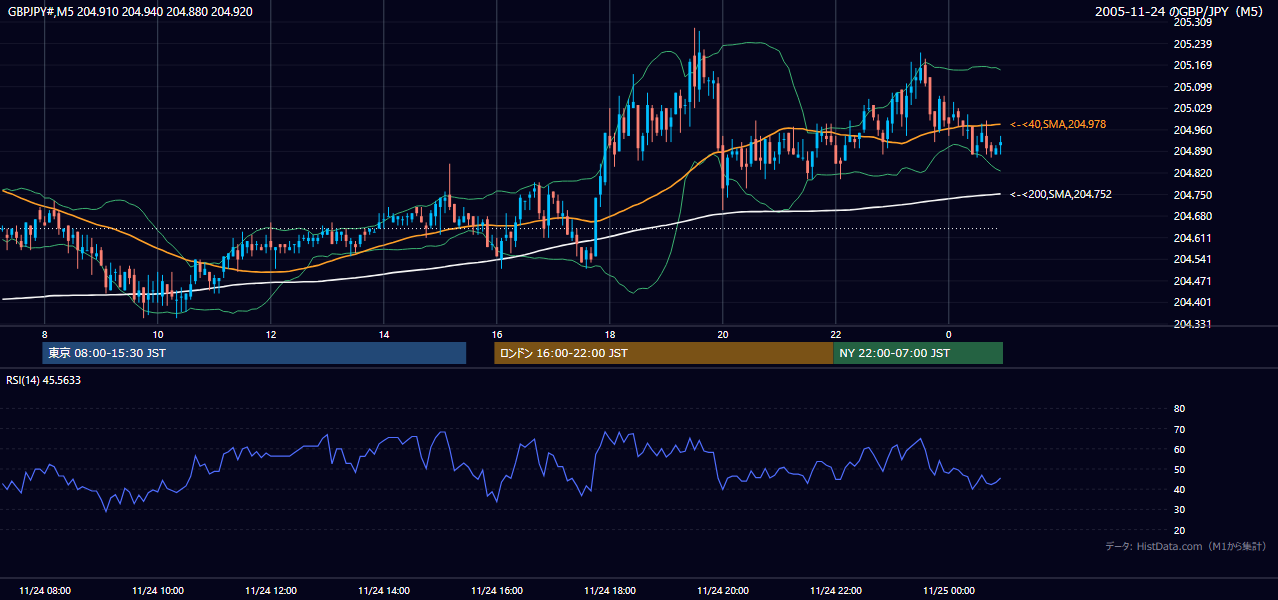Click the 40 SMA 204.978 label
The image size is (1278, 600).
pos(1058,124)
